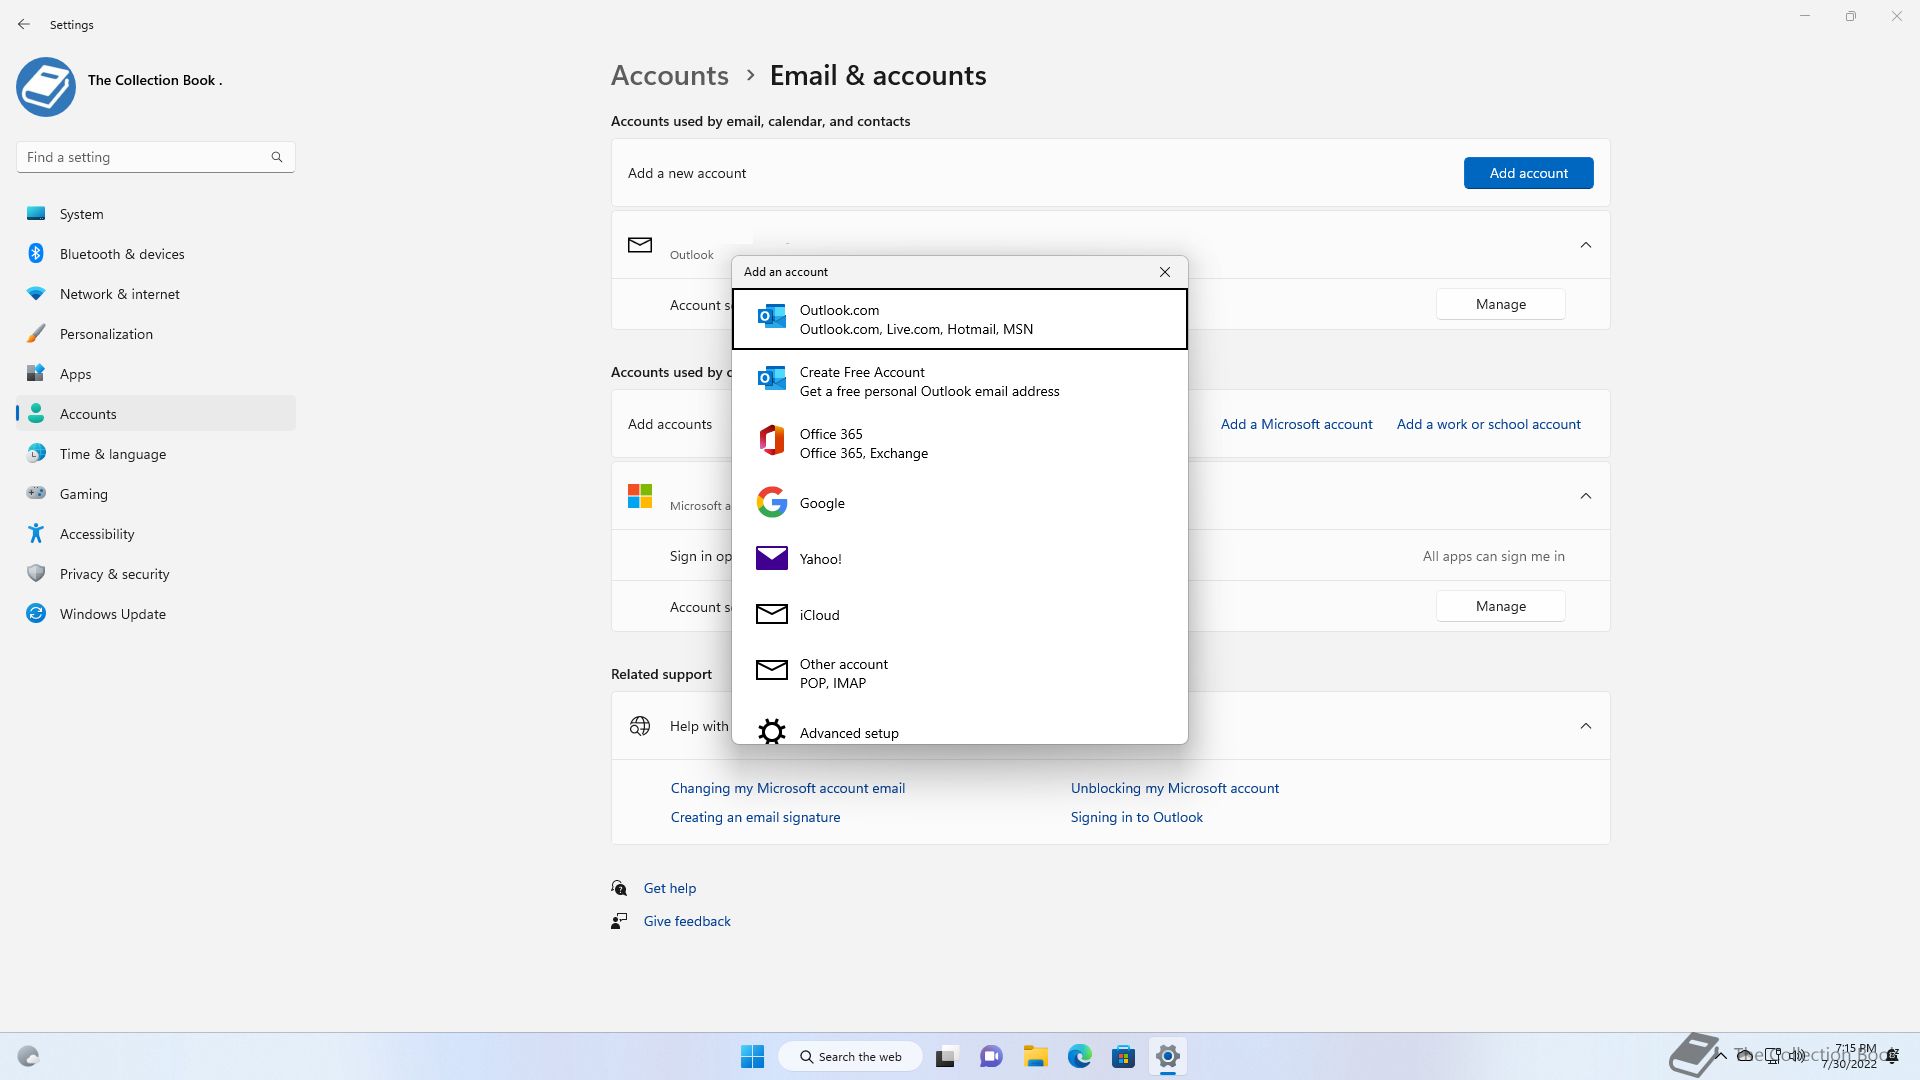The width and height of the screenshot is (1920, 1080).
Task: Go to Windows Update settings
Action: tap(156, 614)
